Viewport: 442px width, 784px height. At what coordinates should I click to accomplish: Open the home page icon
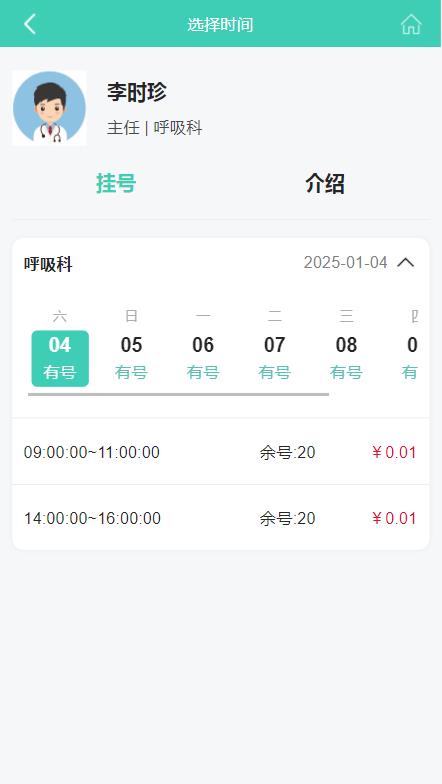pos(411,24)
